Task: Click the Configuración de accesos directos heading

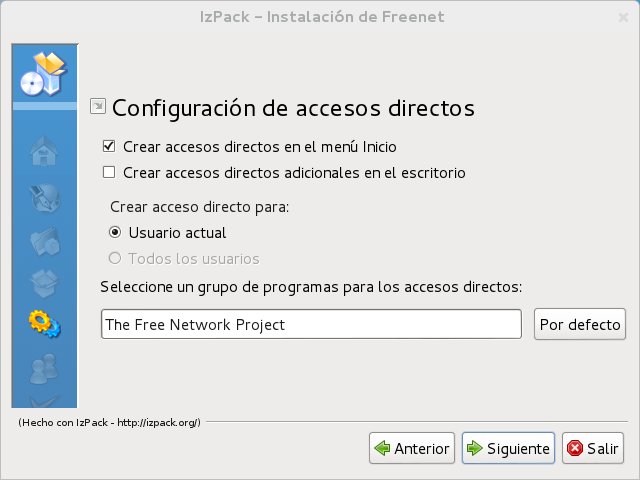Action: 293,107
